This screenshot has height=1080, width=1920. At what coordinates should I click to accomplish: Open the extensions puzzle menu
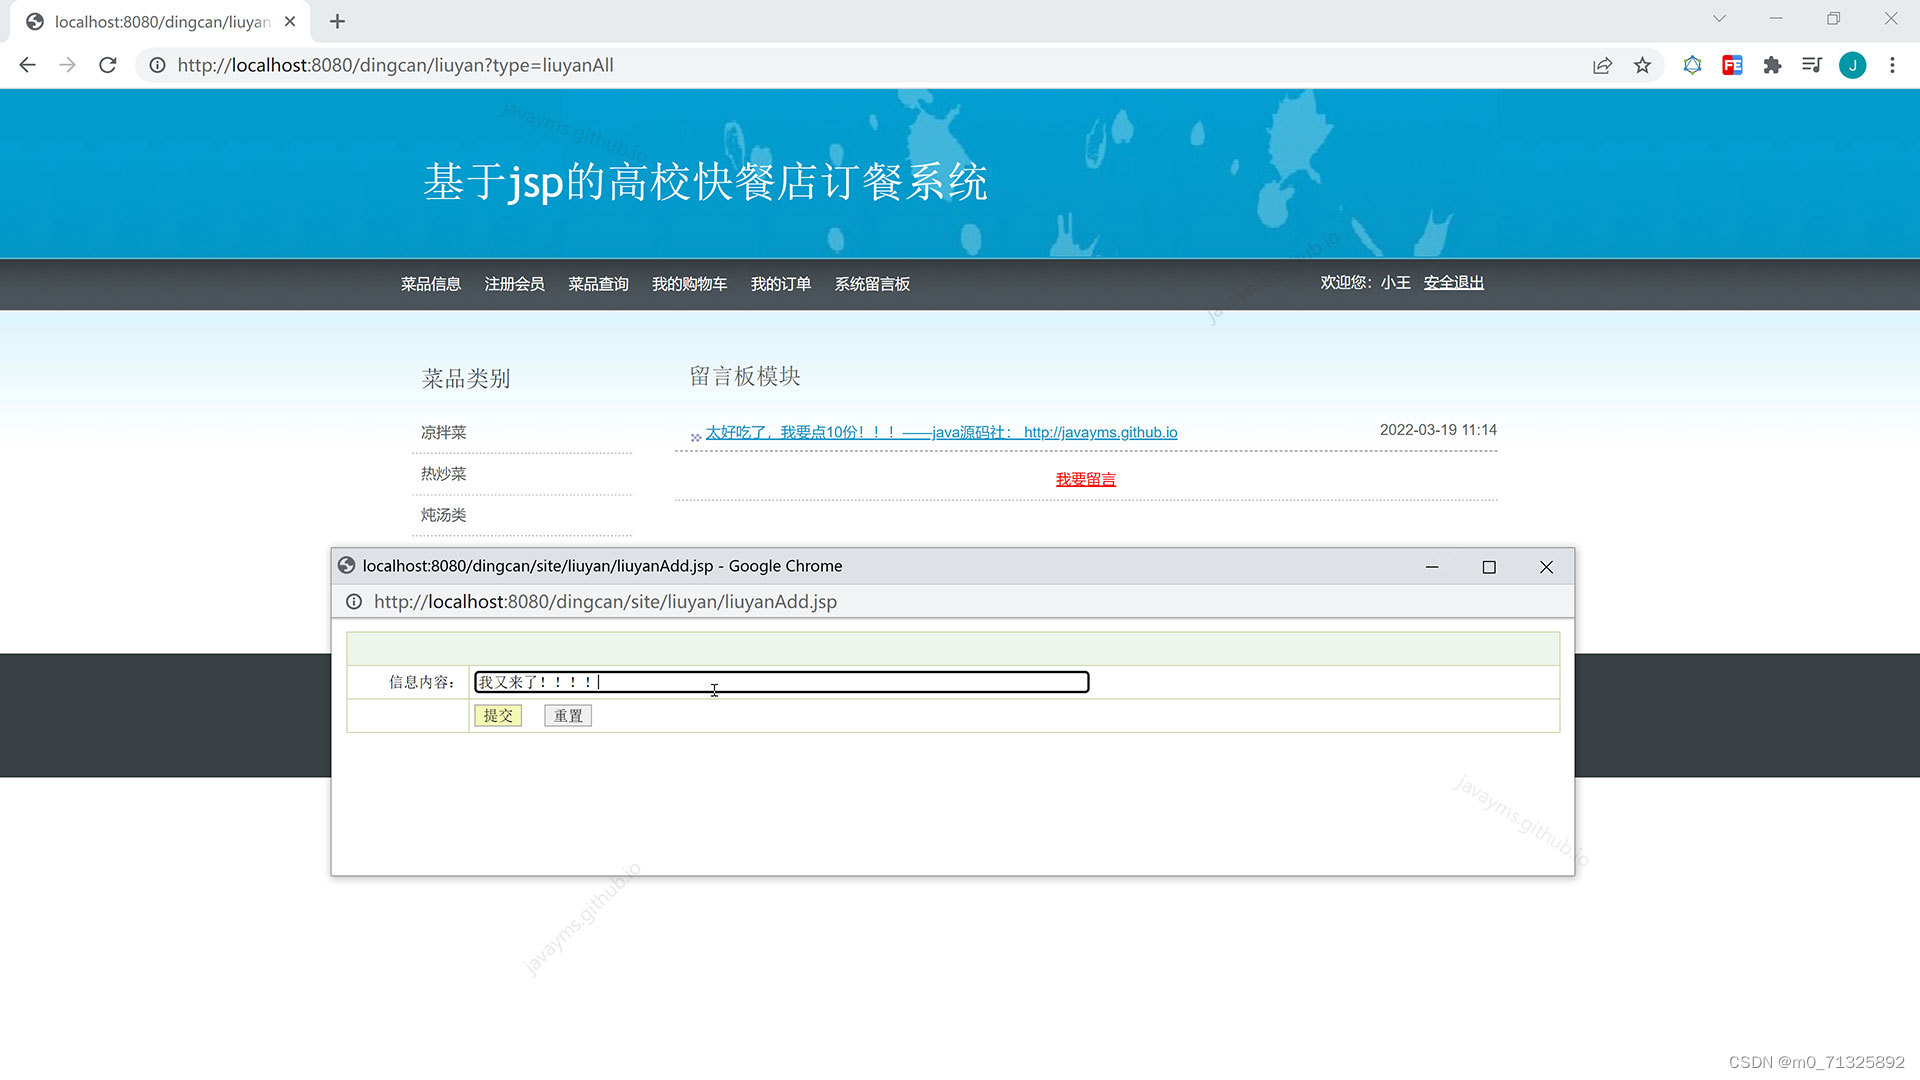point(1772,65)
